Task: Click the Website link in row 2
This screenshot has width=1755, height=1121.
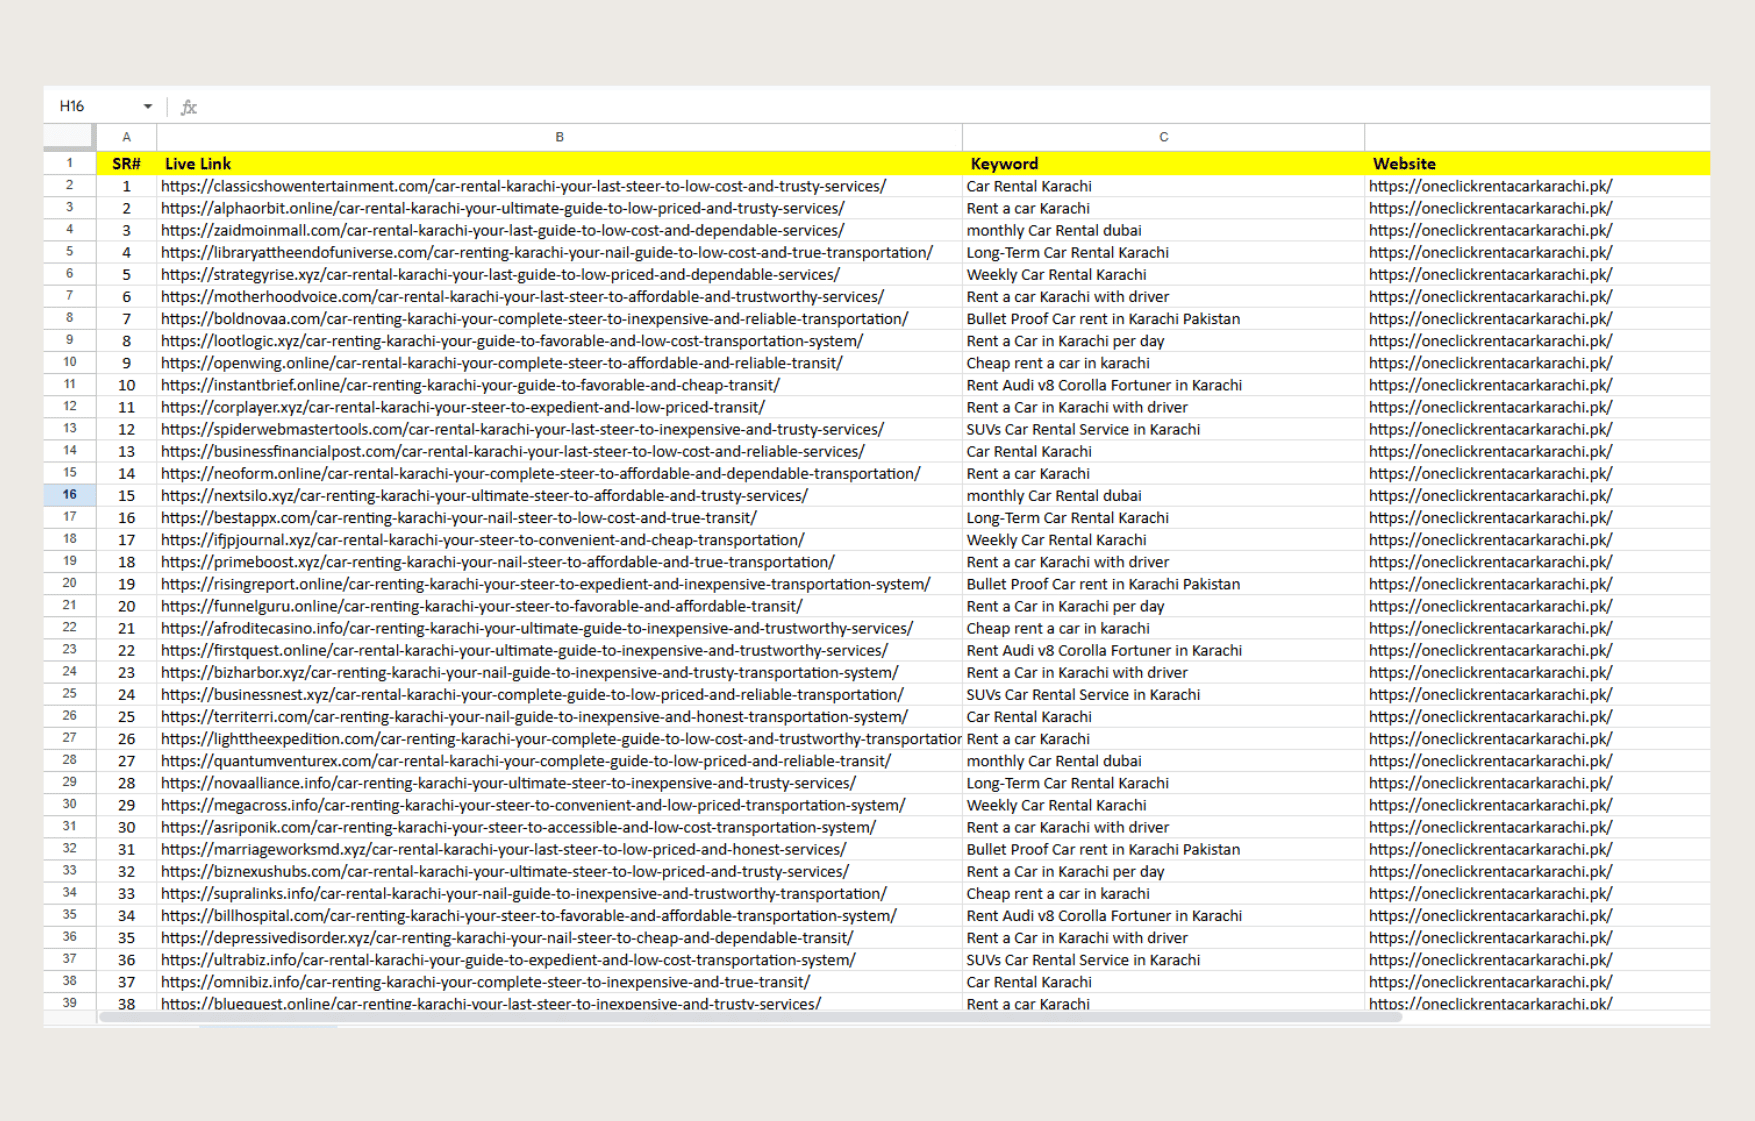Action: point(1490,186)
